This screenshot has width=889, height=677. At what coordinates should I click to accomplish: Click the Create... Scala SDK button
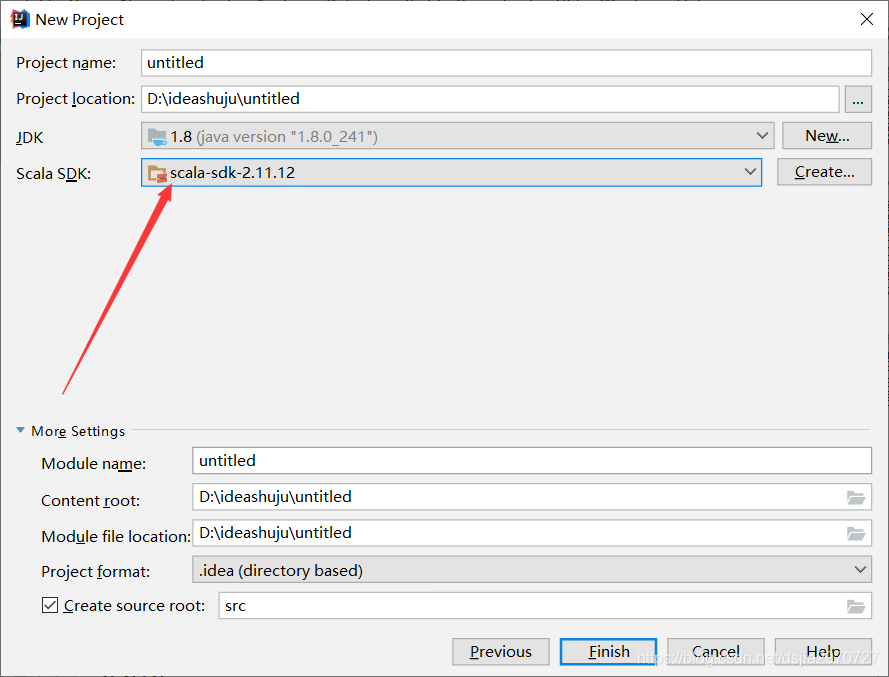(824, 172)
